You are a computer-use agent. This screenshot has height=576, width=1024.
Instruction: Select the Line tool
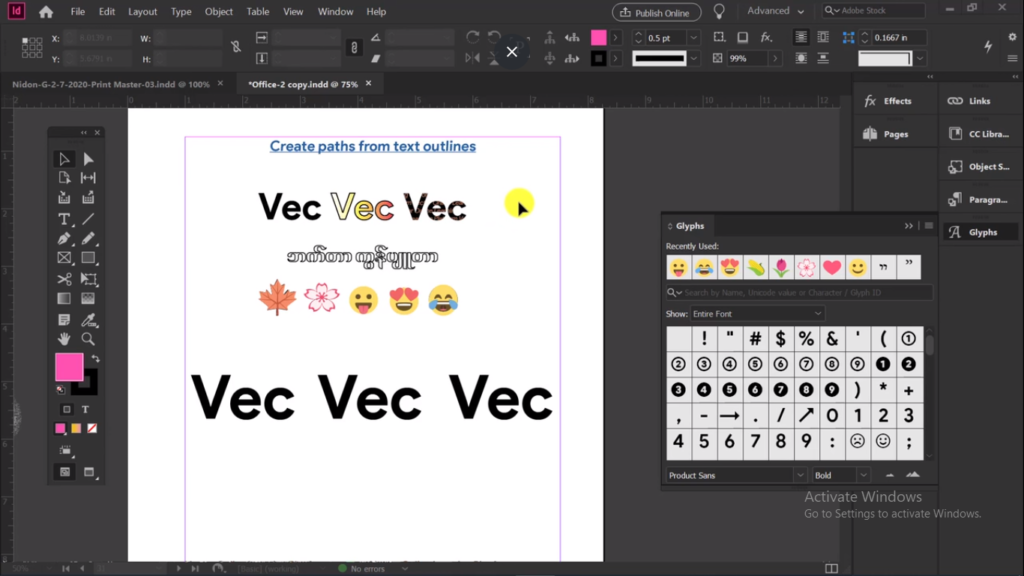pos(88,219)
